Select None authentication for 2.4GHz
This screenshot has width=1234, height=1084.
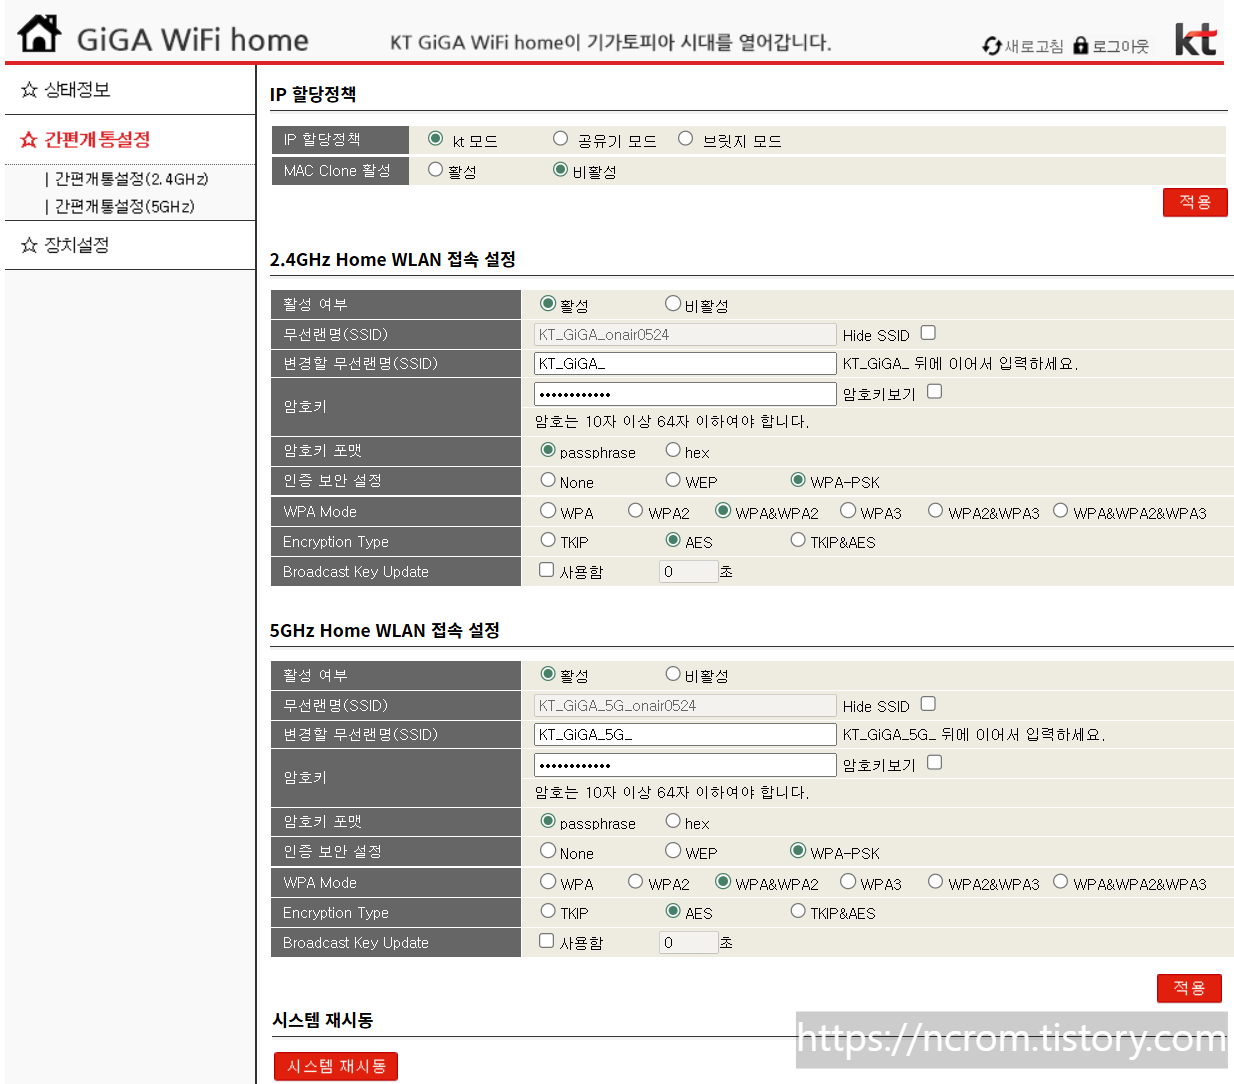pos(548,480)
